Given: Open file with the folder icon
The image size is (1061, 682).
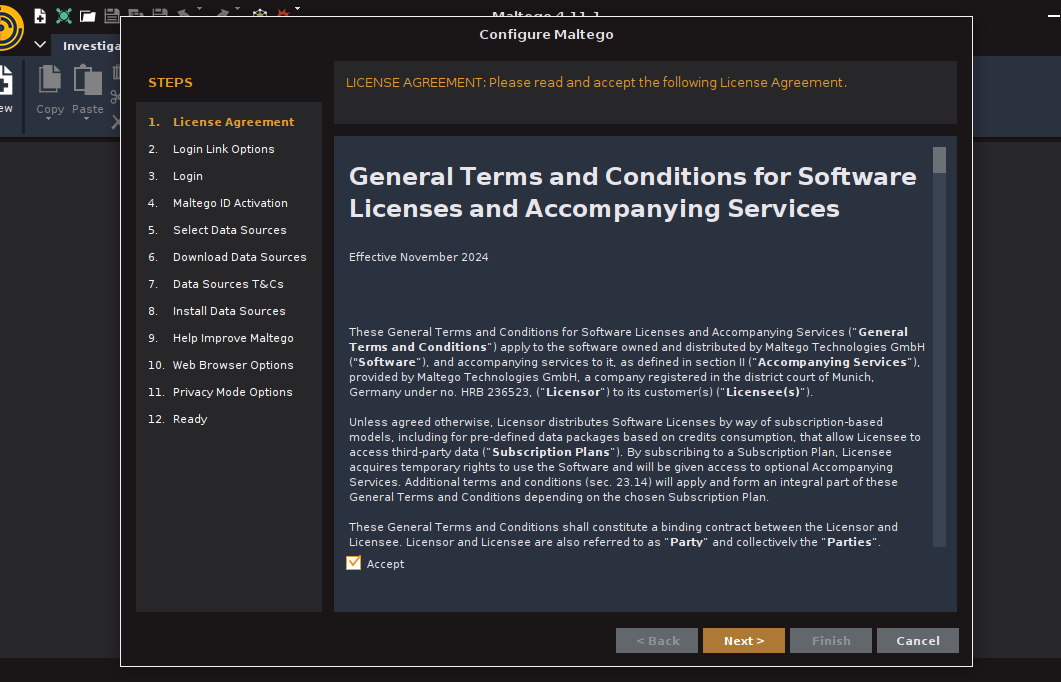Looking at the screenshot, I should click(x=87, y=16).
